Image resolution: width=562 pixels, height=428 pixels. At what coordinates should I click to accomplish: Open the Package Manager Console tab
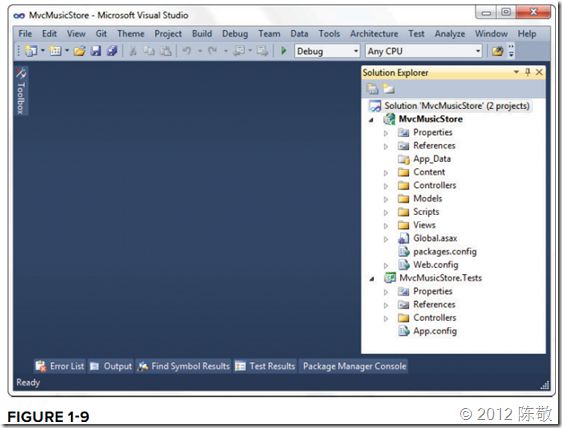click(x=354, y=366)
